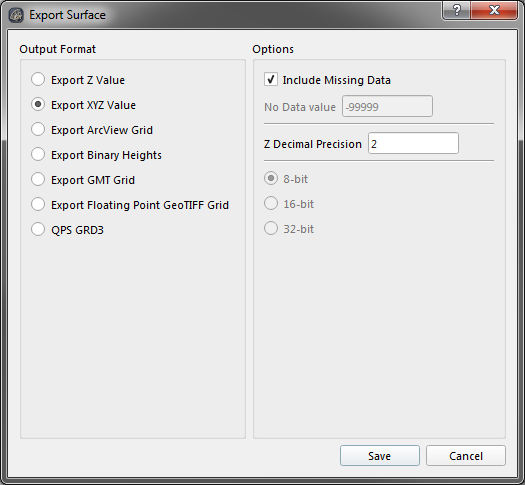
Task: Click the No Data value field
Action: (x=387, y=106)
